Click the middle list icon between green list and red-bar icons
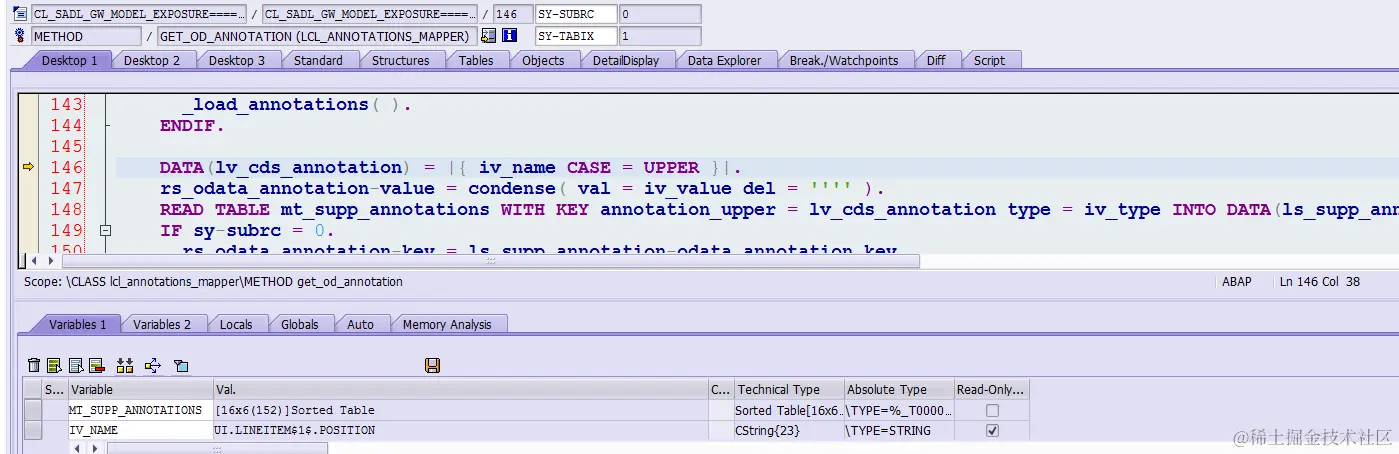 coord(75,366)
